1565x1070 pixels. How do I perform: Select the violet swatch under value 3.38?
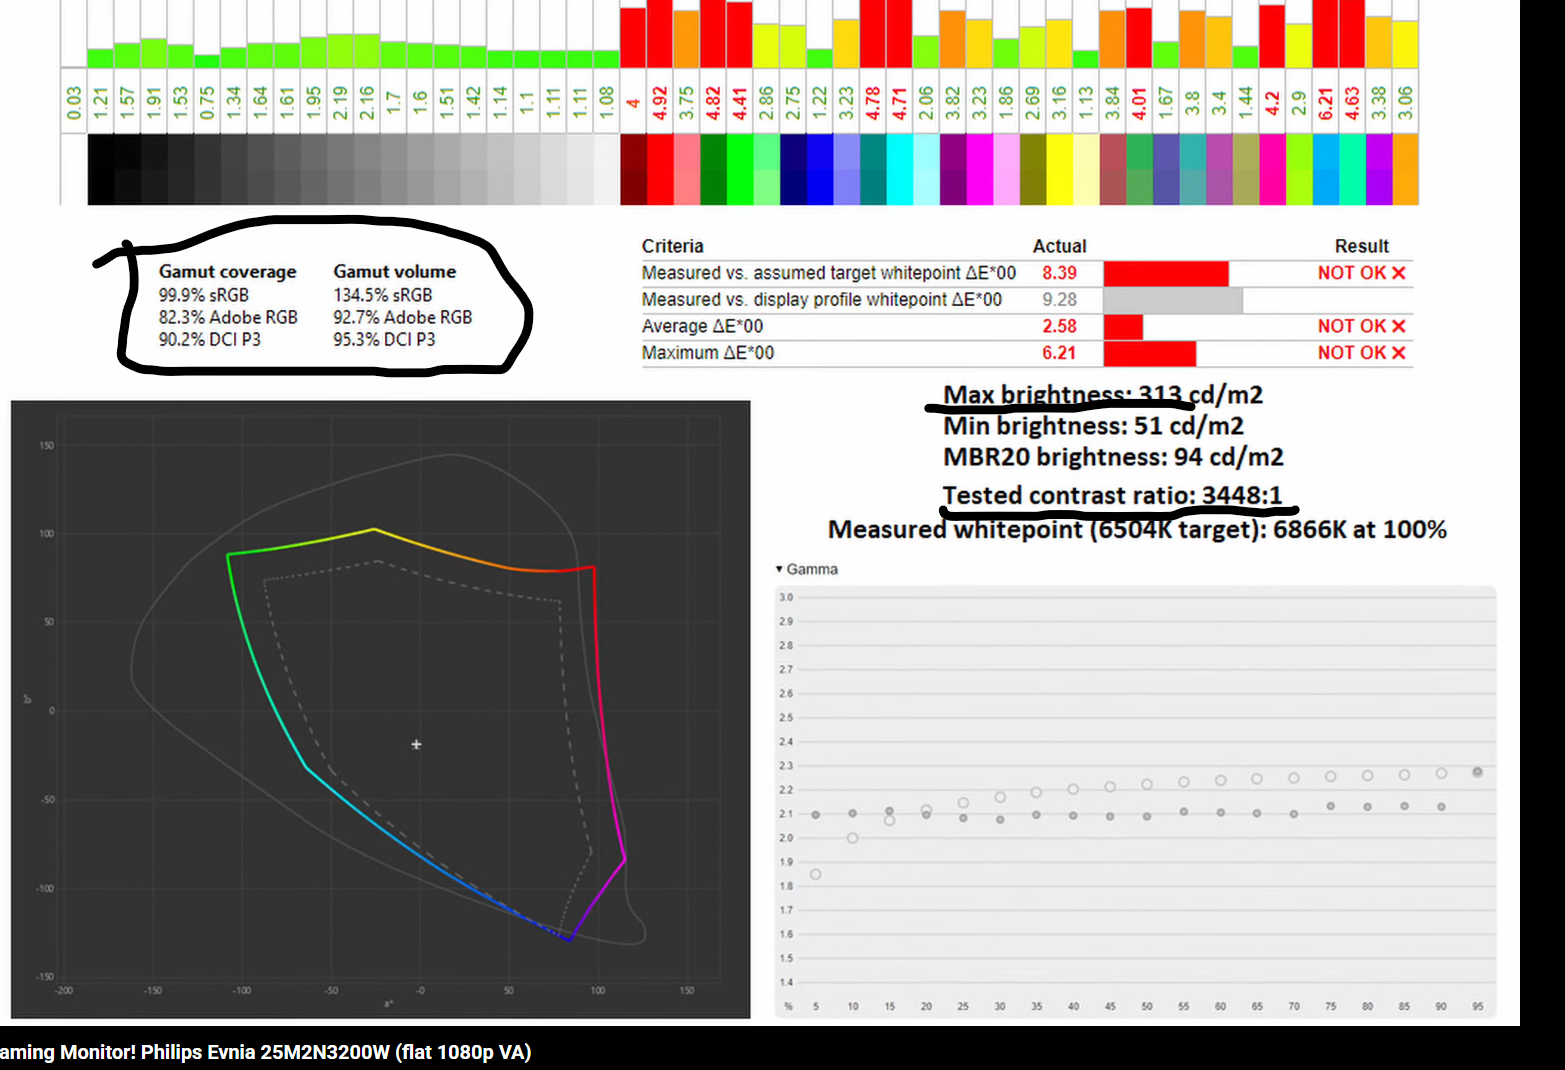1379,170
